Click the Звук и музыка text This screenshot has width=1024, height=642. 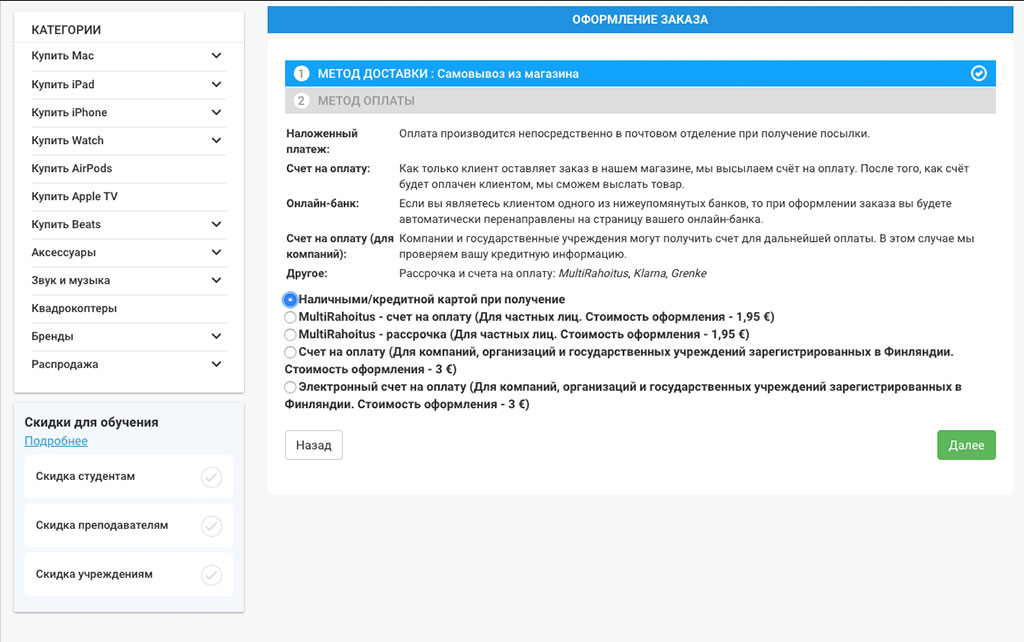pyautogui.click(x=71, y=280)
